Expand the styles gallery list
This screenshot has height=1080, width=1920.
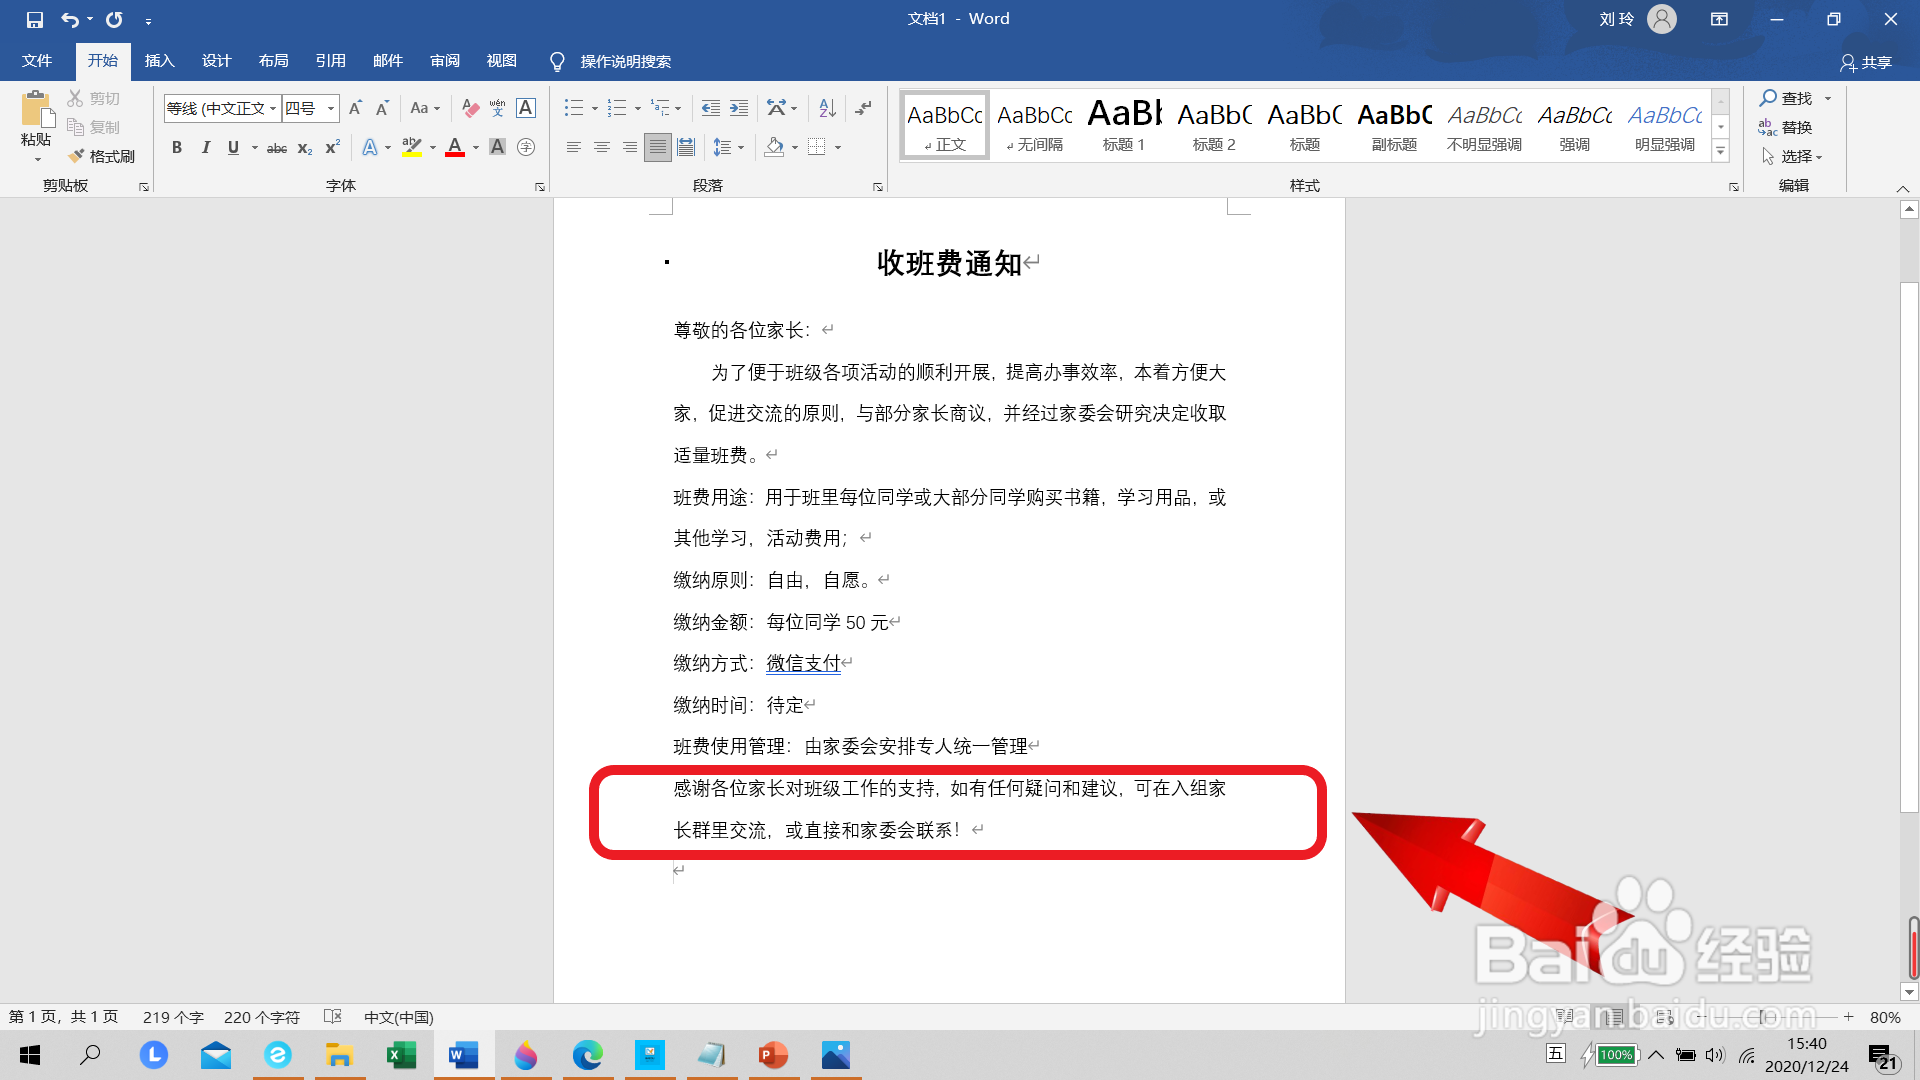pyautogui.click(x=1721, y=152)
